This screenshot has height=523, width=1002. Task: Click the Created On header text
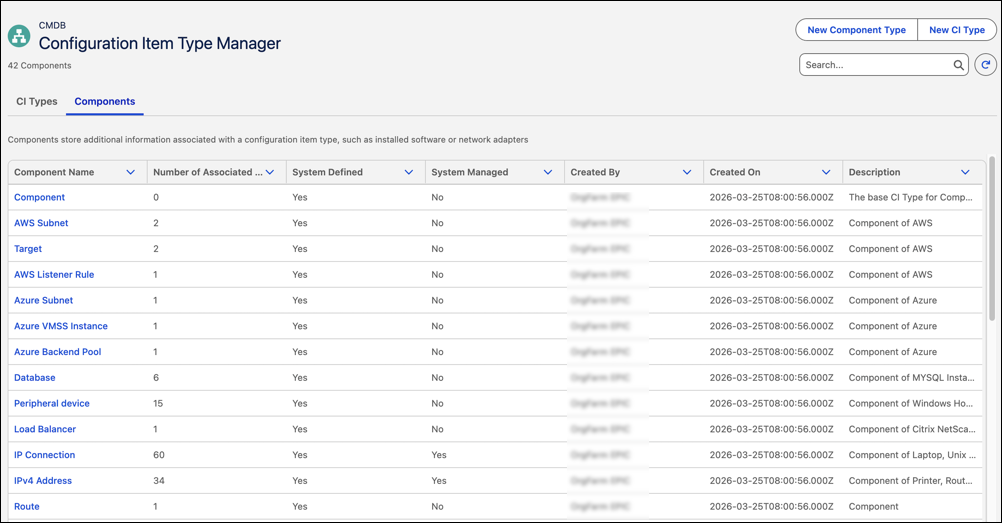pos(735,172)
